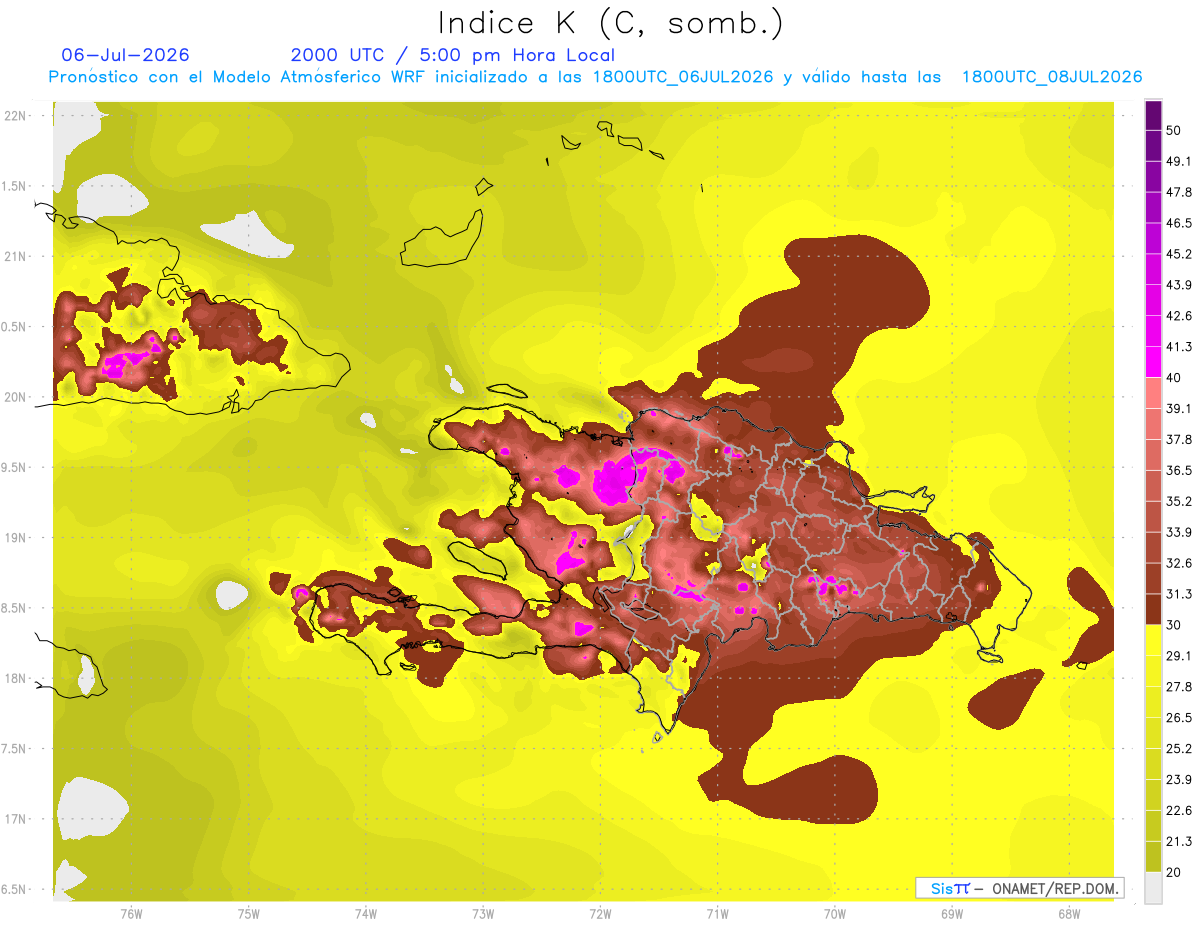Click the colorbar value "20" at the bottom

1173,873
